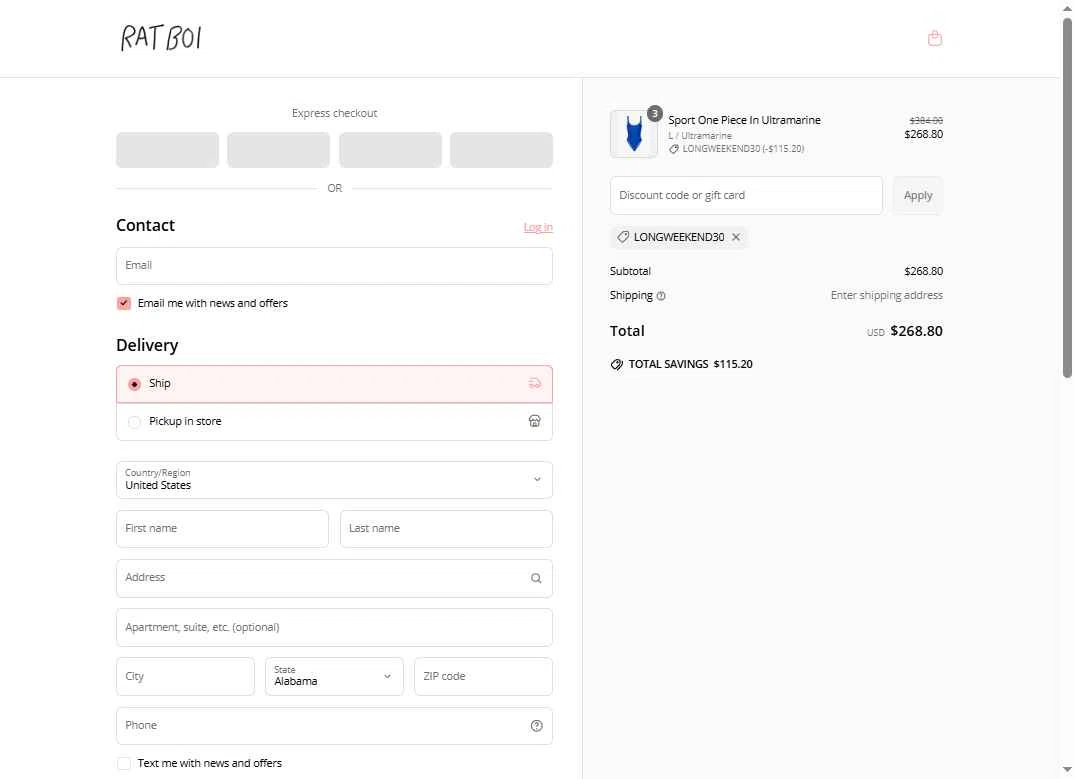Click the Apply discount button
The width and height of the screenshot is (1075, 779).
918,195
